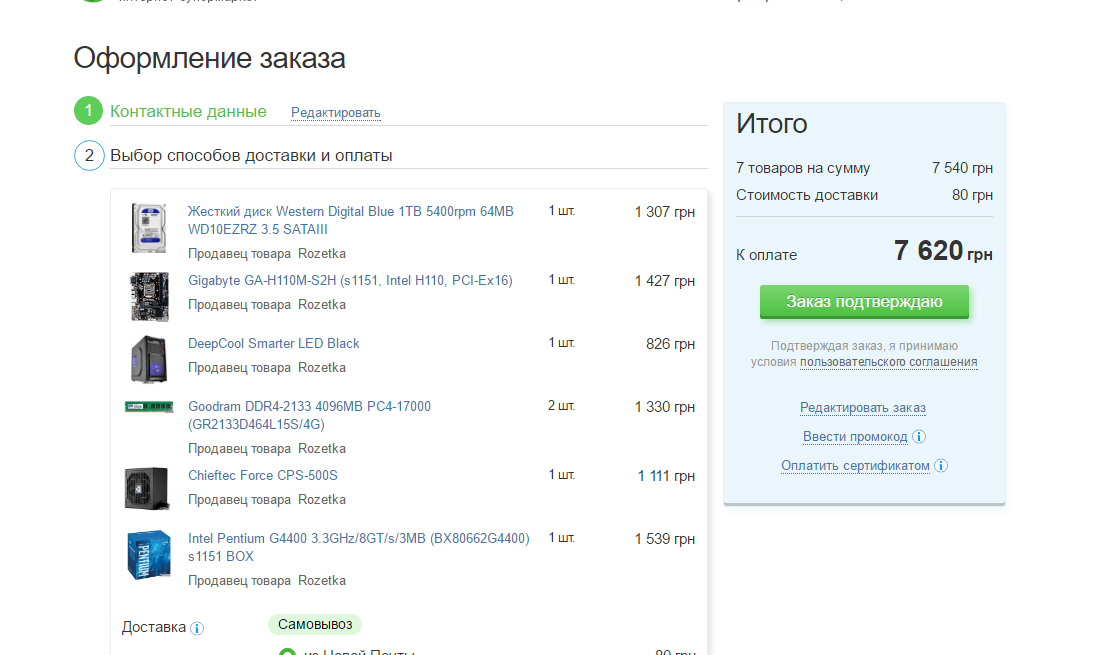Screen dimensions: 1111x655
Task: Click Редактировать заказ link
Action: click(x=863, y=408)
